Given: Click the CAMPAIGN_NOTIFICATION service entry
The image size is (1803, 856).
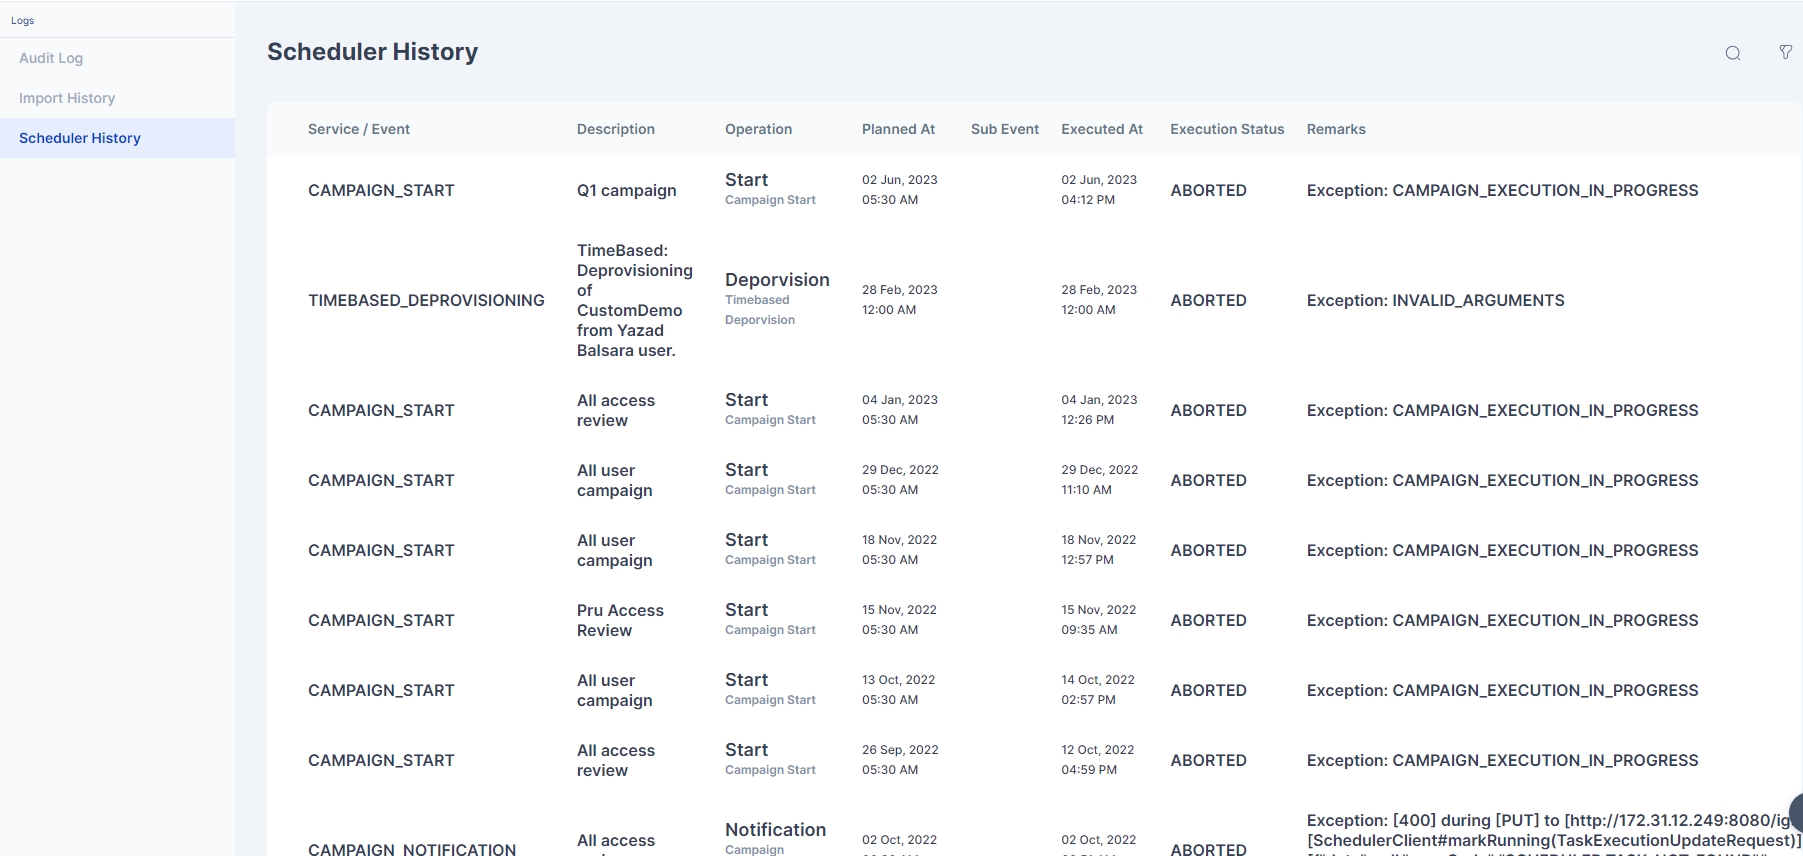Looking at the screenshot, I should [x=412, y=849].
